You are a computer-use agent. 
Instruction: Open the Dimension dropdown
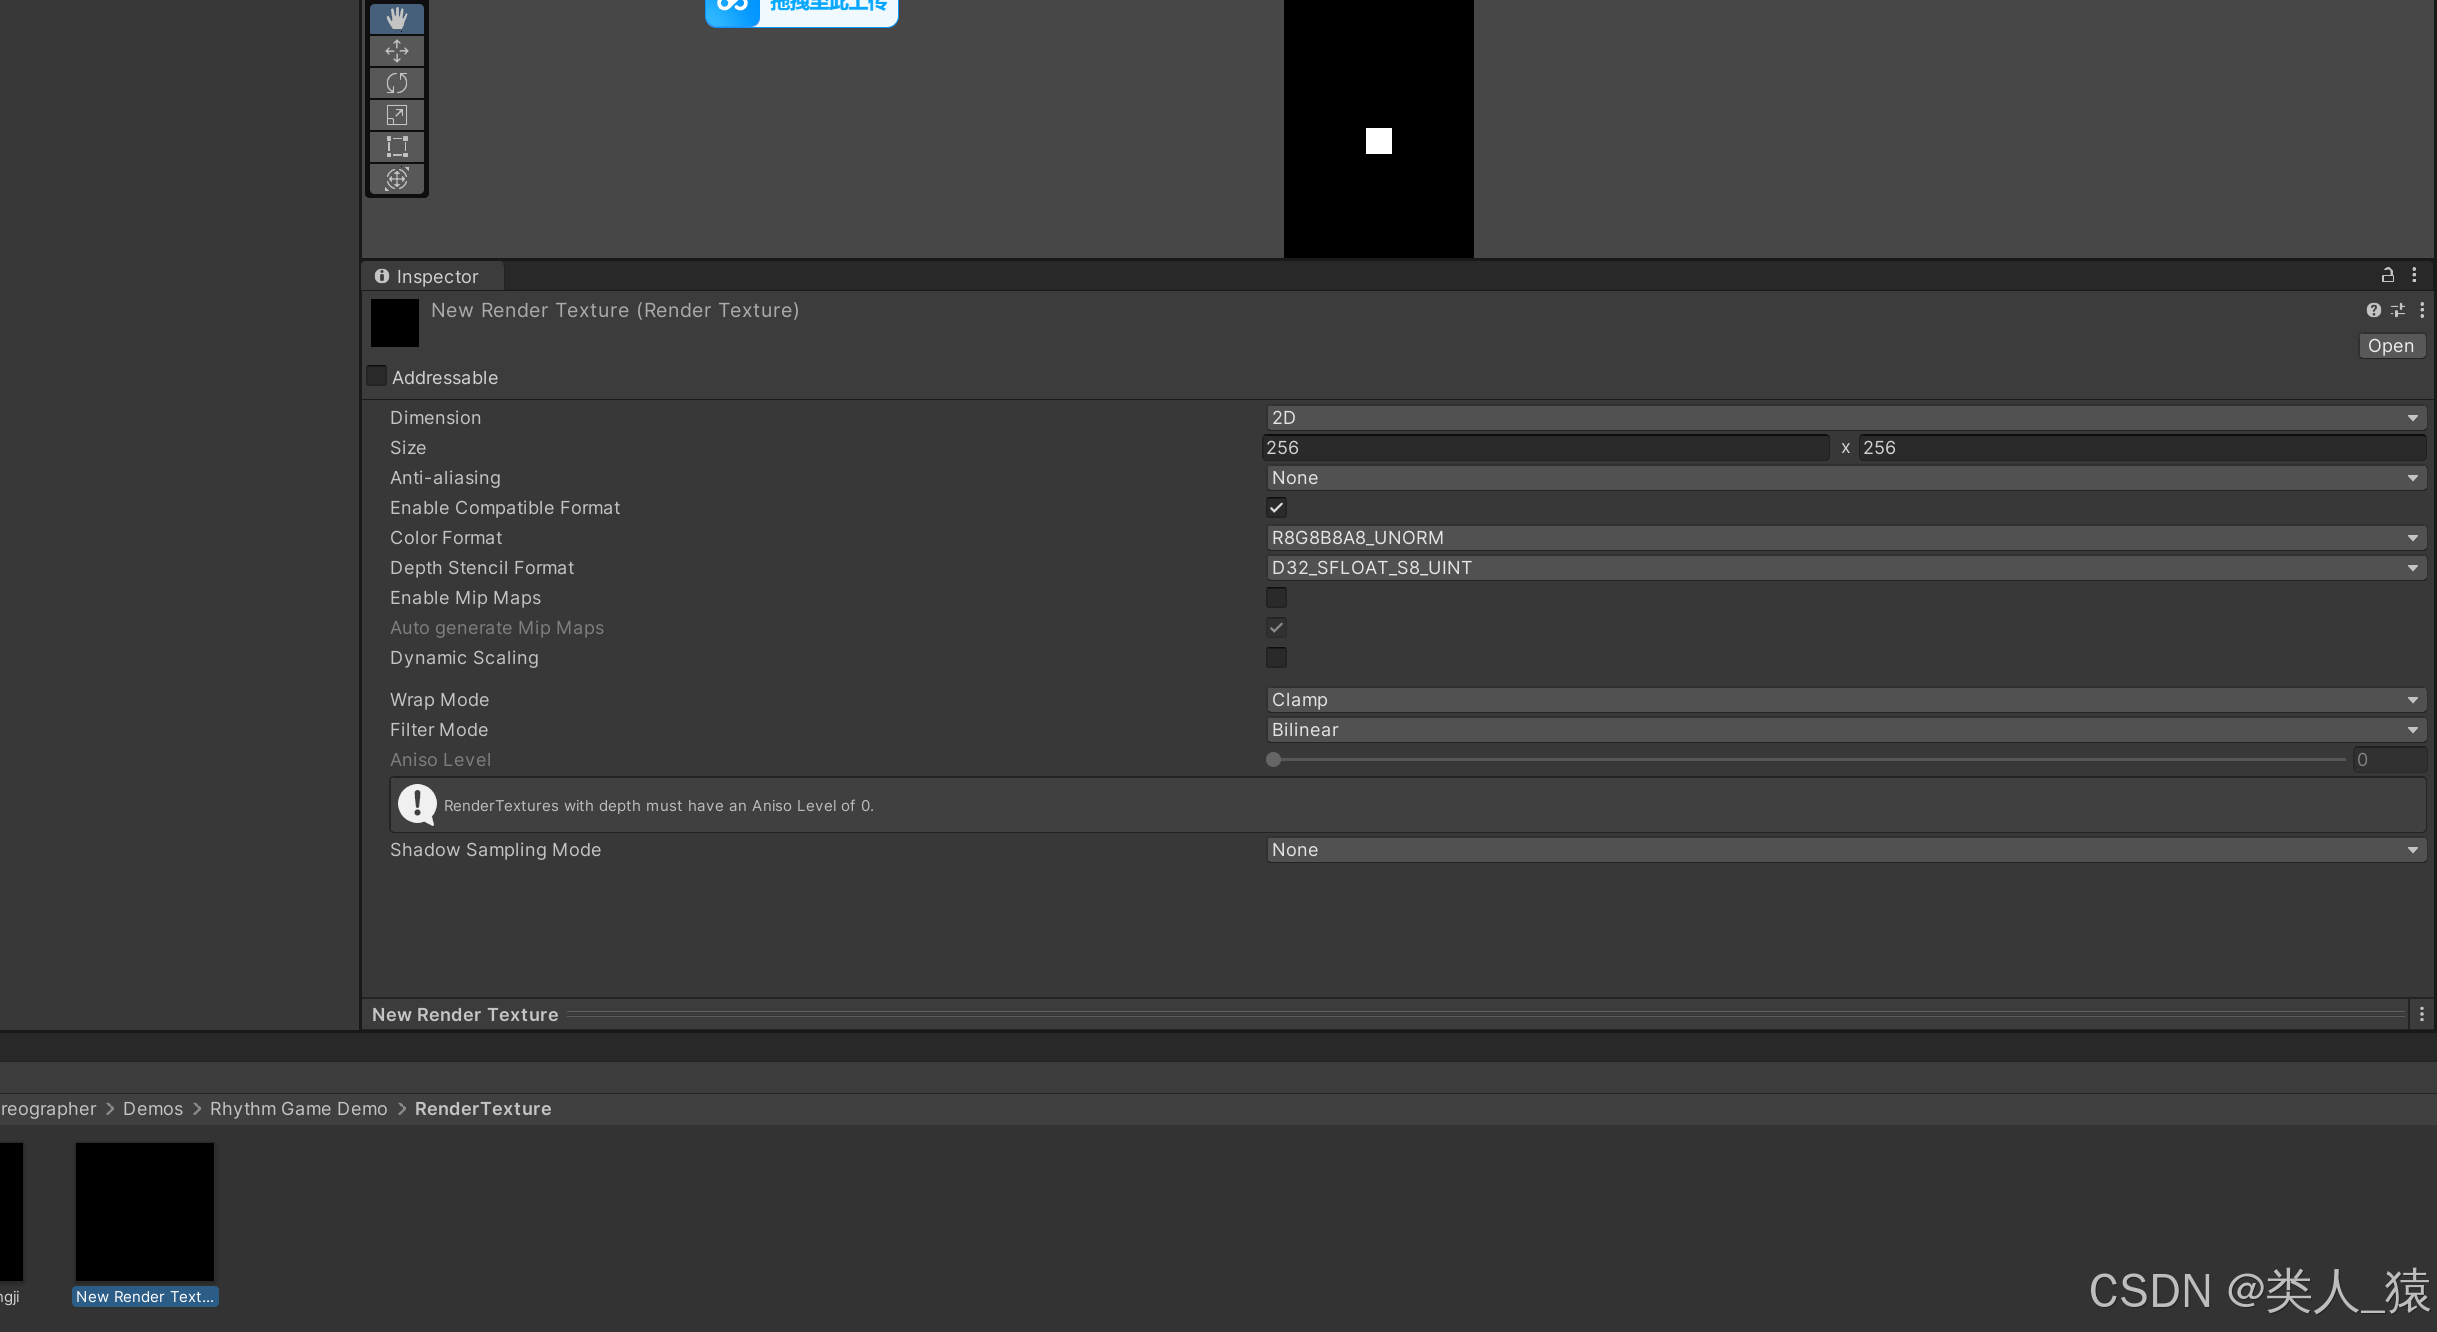click(1845, 418)
